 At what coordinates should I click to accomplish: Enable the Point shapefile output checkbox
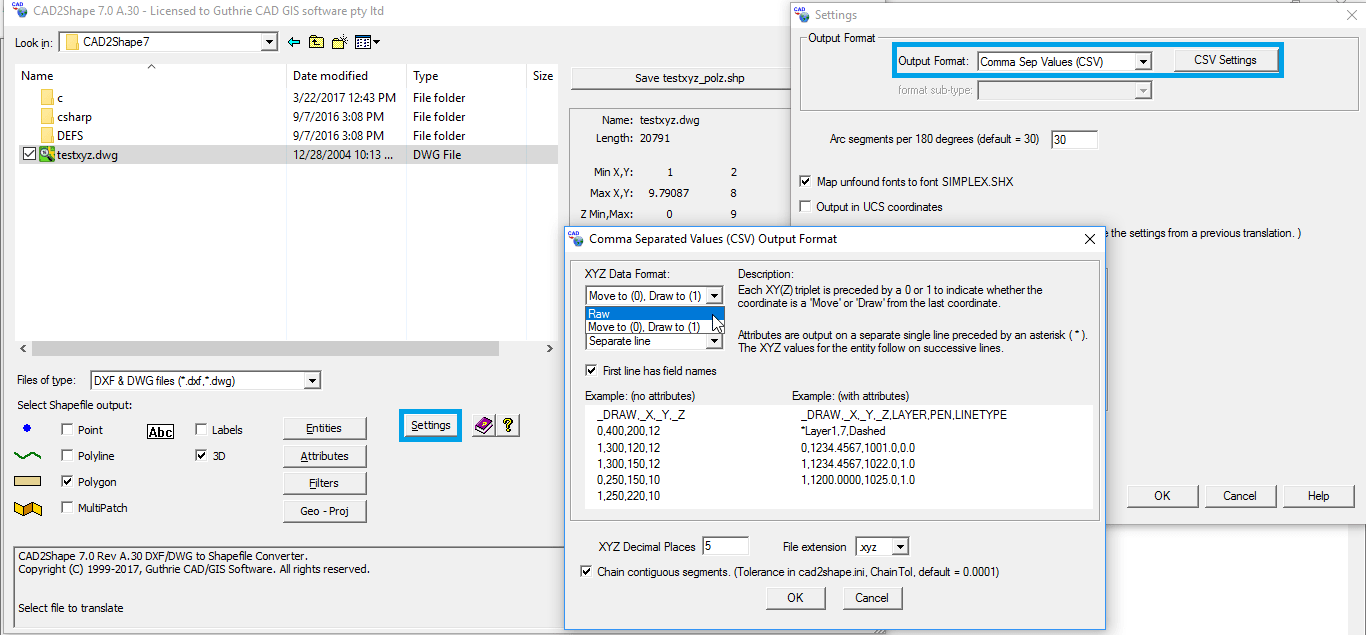(x=67, y=430)
